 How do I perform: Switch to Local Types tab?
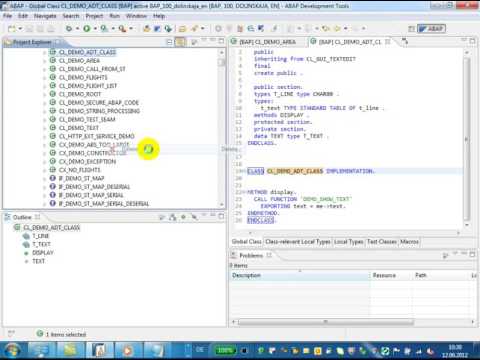click(348, 242)
